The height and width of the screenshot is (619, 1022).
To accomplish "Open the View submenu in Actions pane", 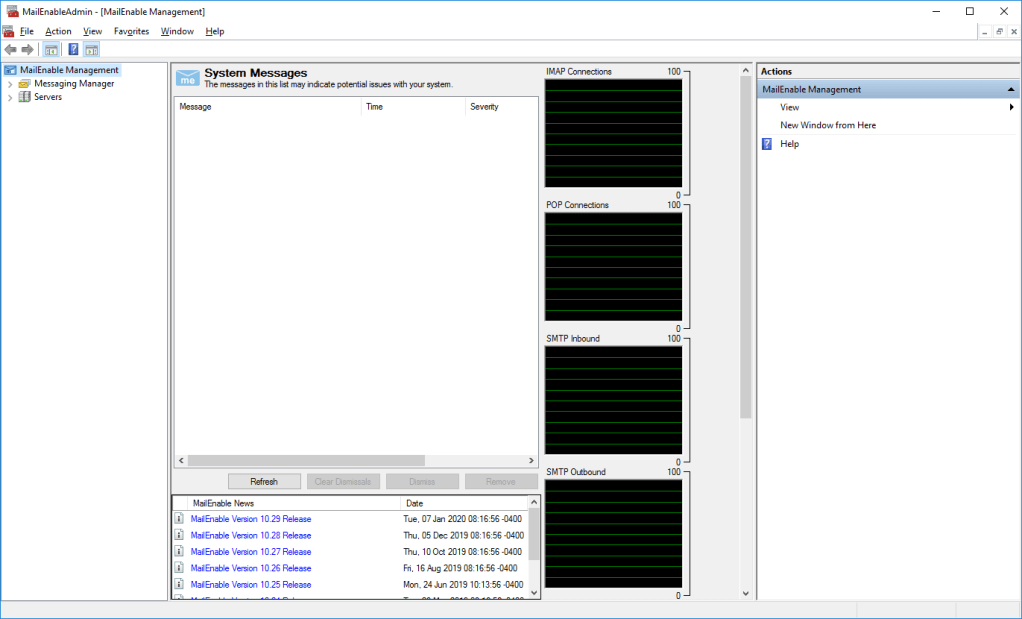I will 790,107.
